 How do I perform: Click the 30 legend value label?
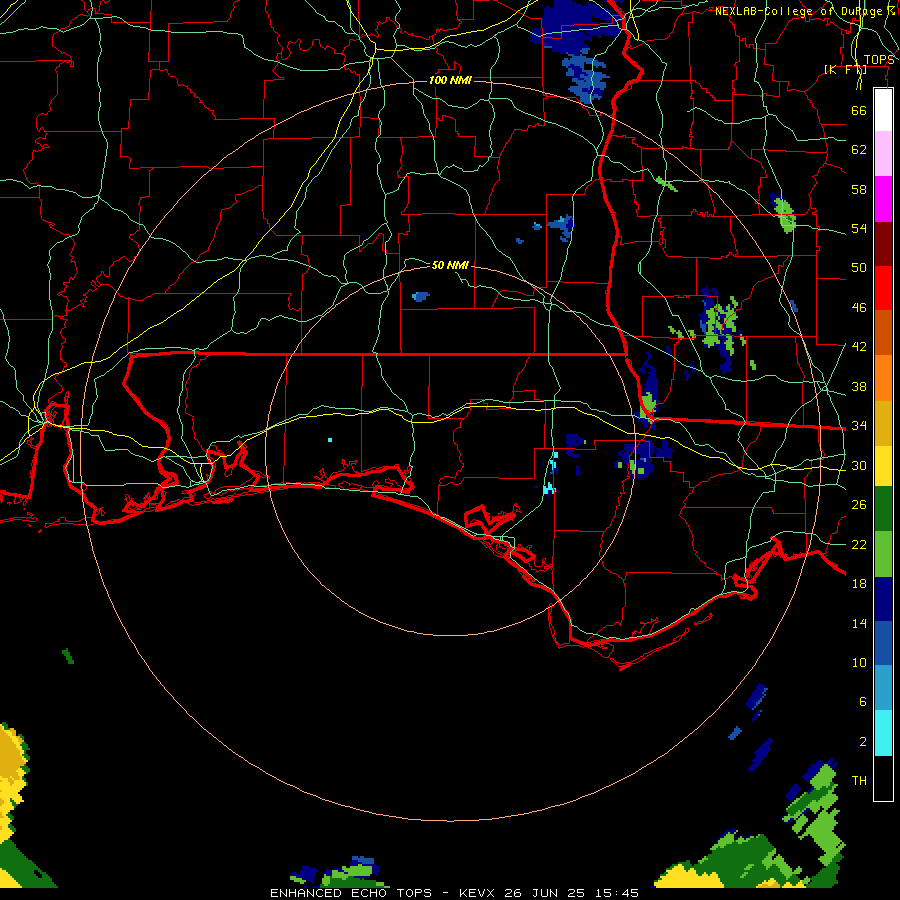pyautogui.click(x=859, y=465)
